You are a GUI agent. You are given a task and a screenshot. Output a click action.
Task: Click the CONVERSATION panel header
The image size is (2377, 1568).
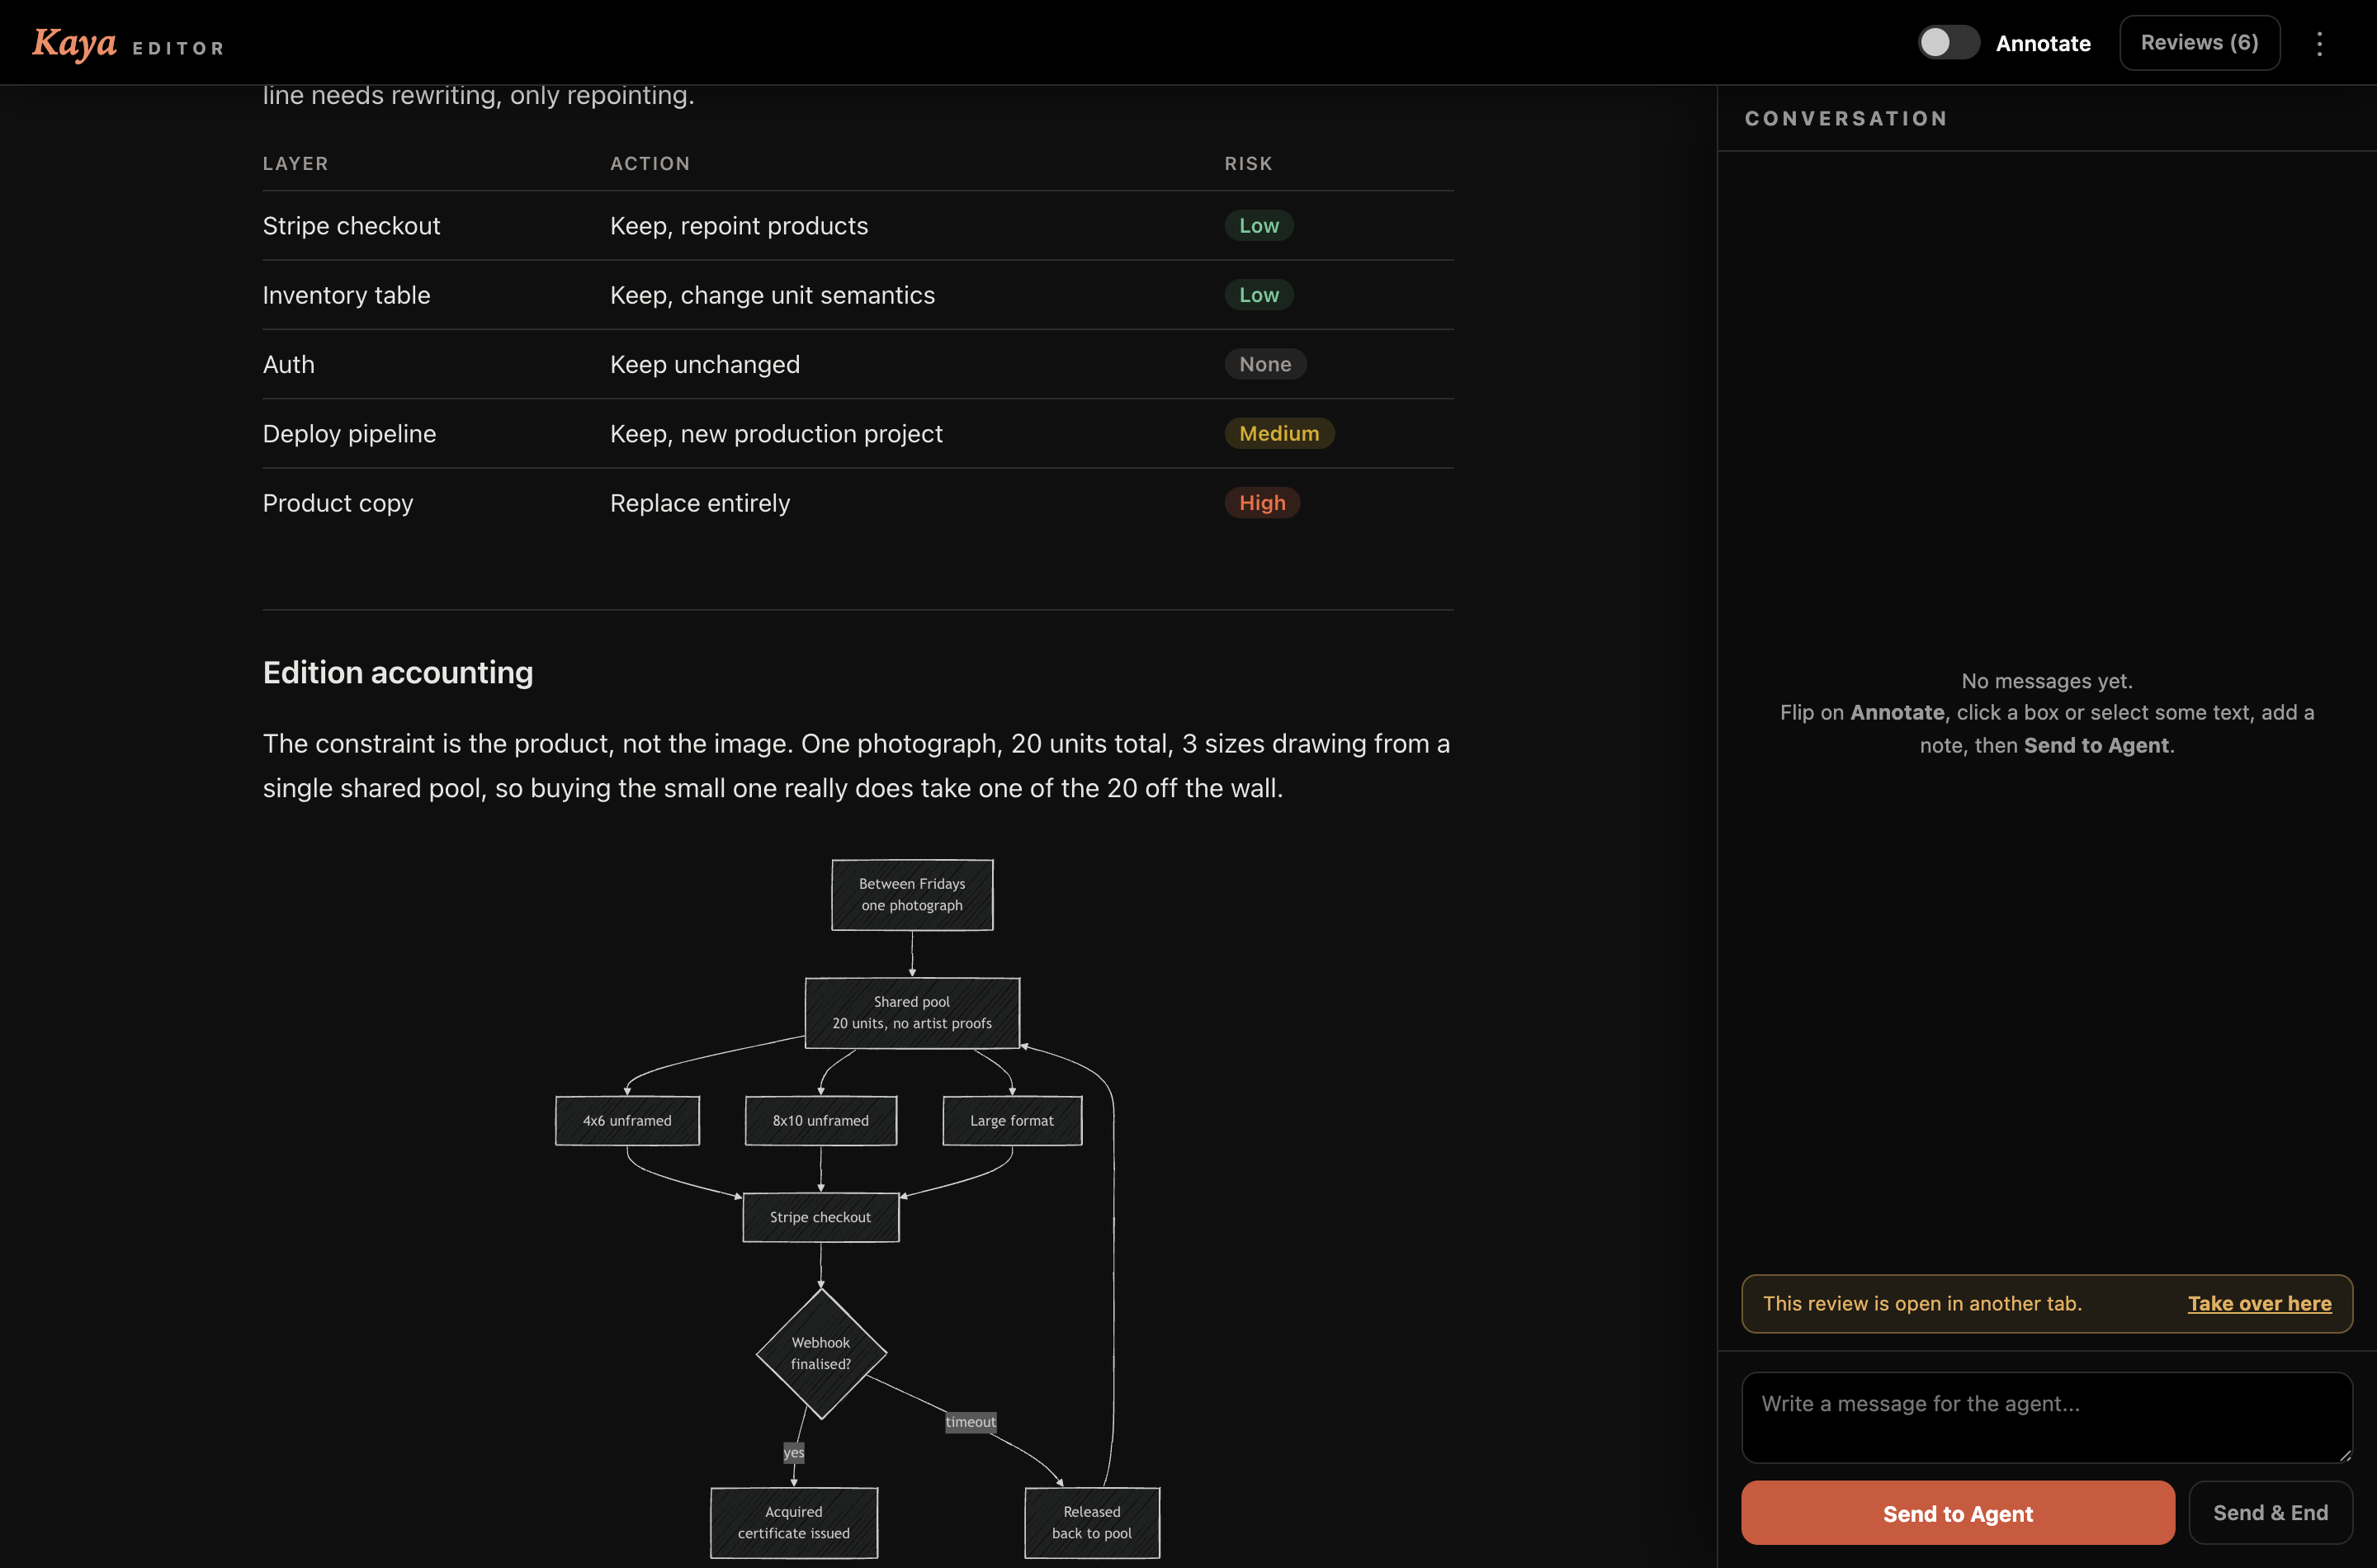1846,118
